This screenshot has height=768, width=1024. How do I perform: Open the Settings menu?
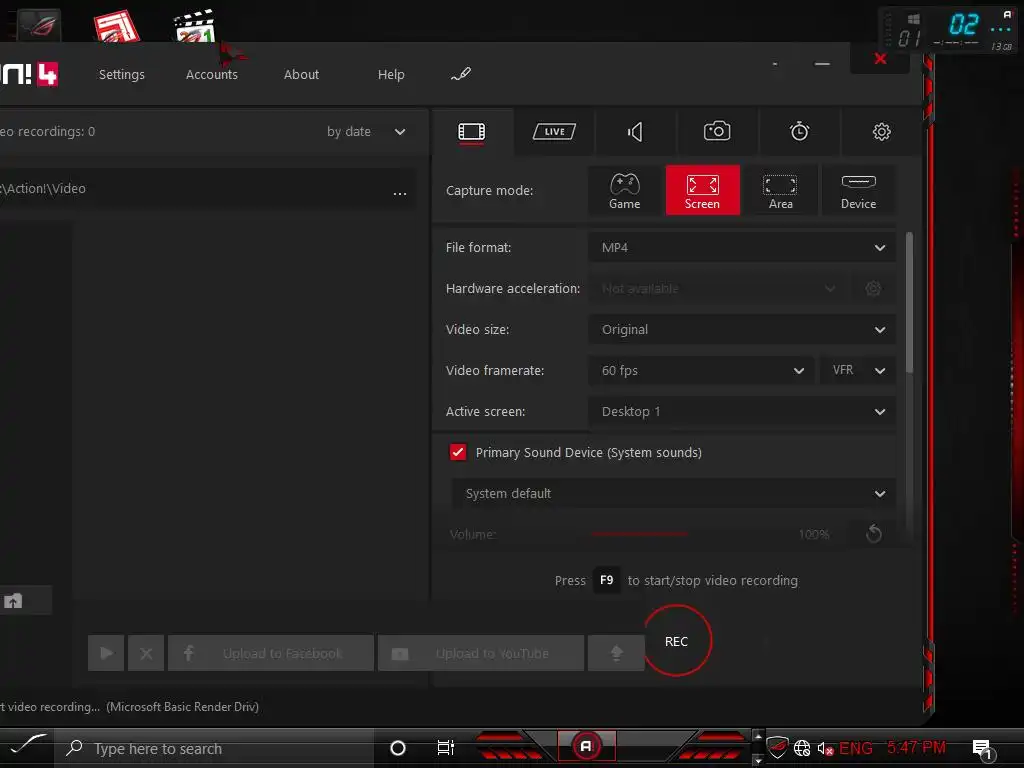(121, 74)
